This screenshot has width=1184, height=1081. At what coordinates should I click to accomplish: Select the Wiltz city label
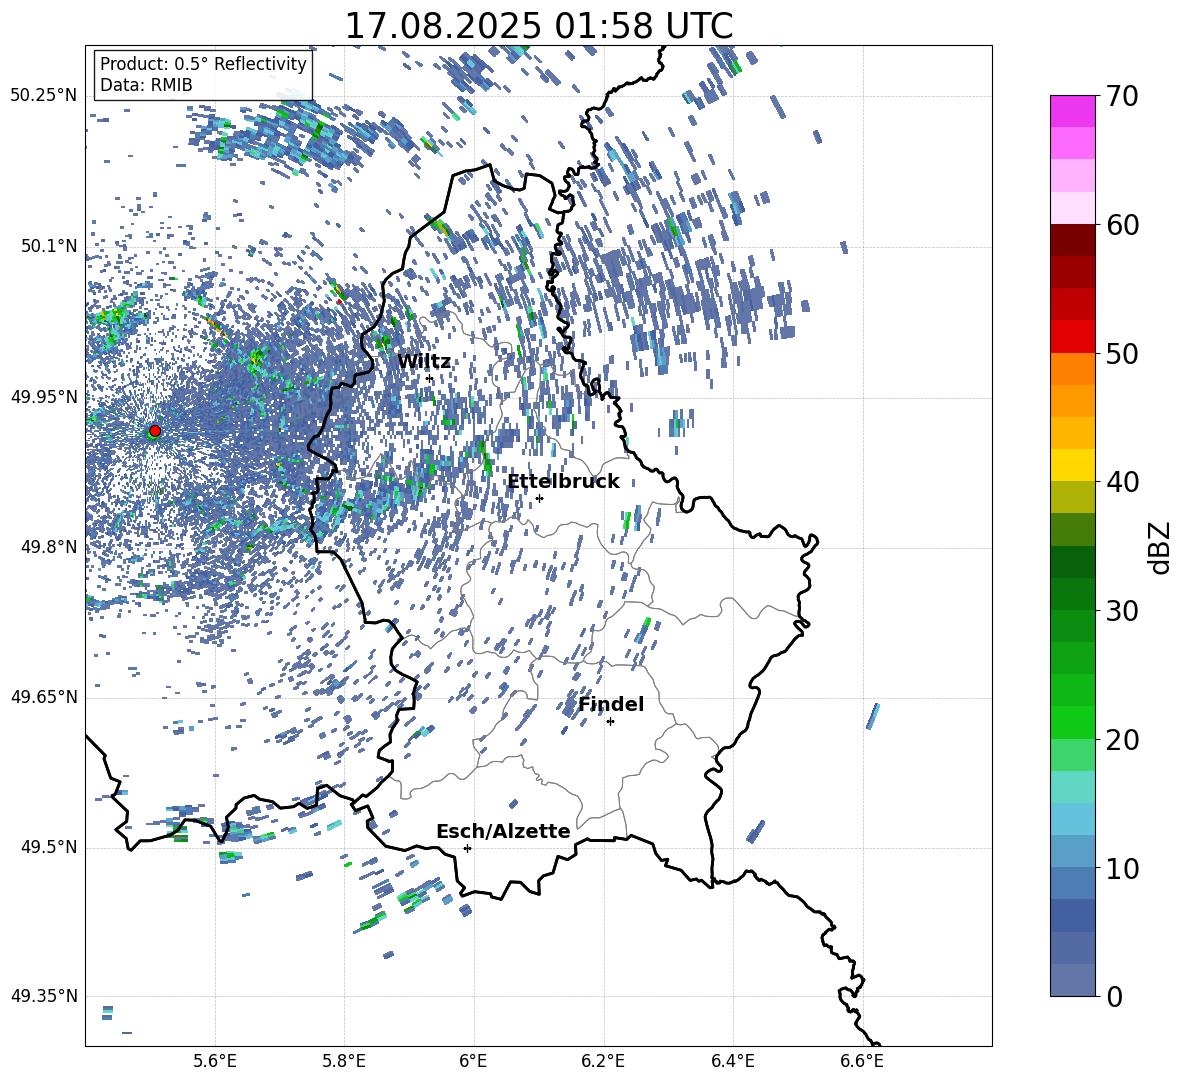424,362
